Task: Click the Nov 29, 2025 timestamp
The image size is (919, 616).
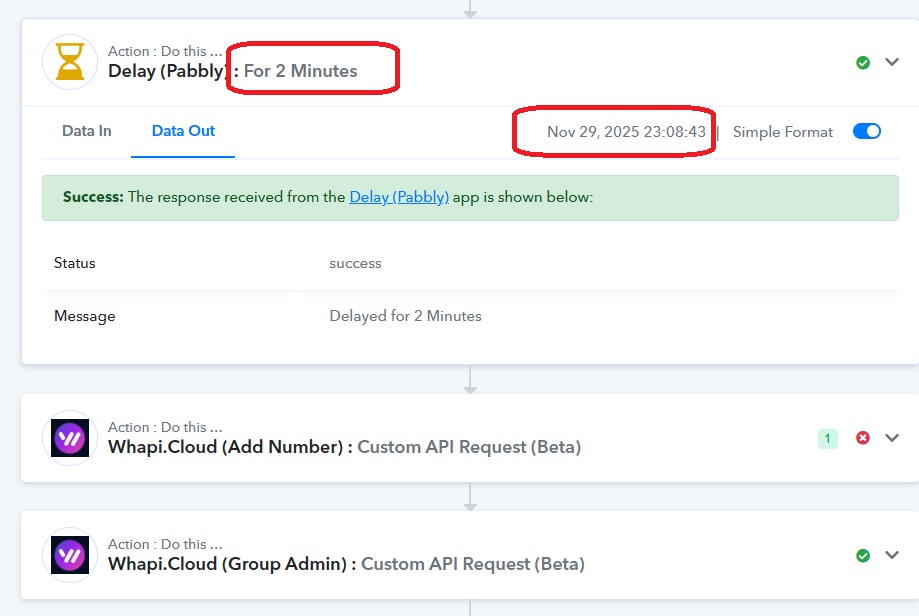Action: [x=626, y=132]
